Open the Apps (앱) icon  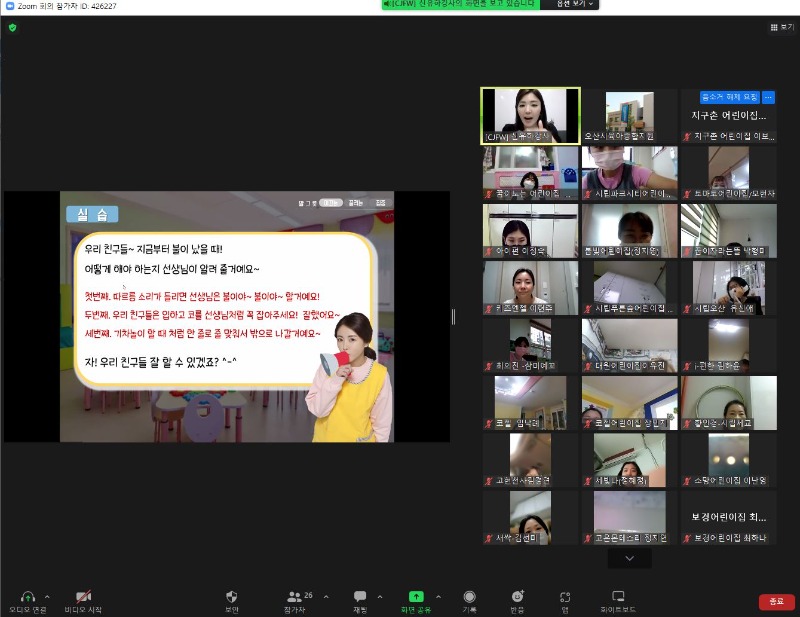(x=565, y=596)
